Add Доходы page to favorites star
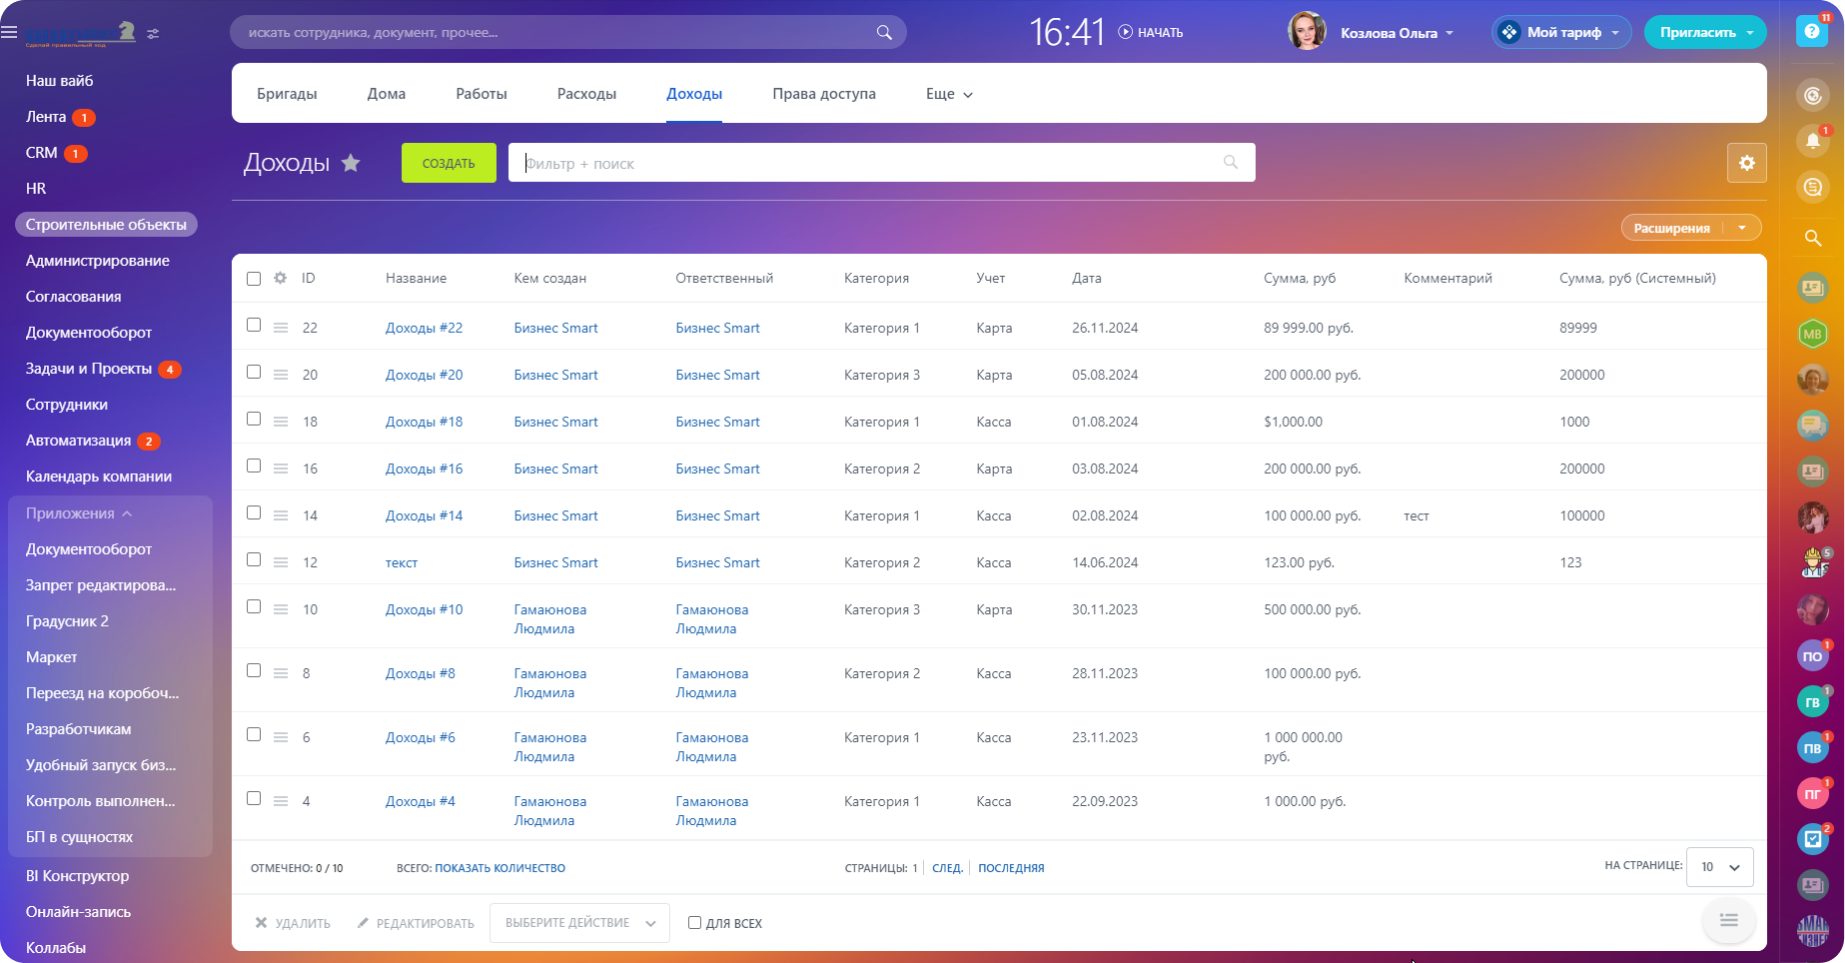Viewport: 1845px width, 963px height. [x=351, y=163]
